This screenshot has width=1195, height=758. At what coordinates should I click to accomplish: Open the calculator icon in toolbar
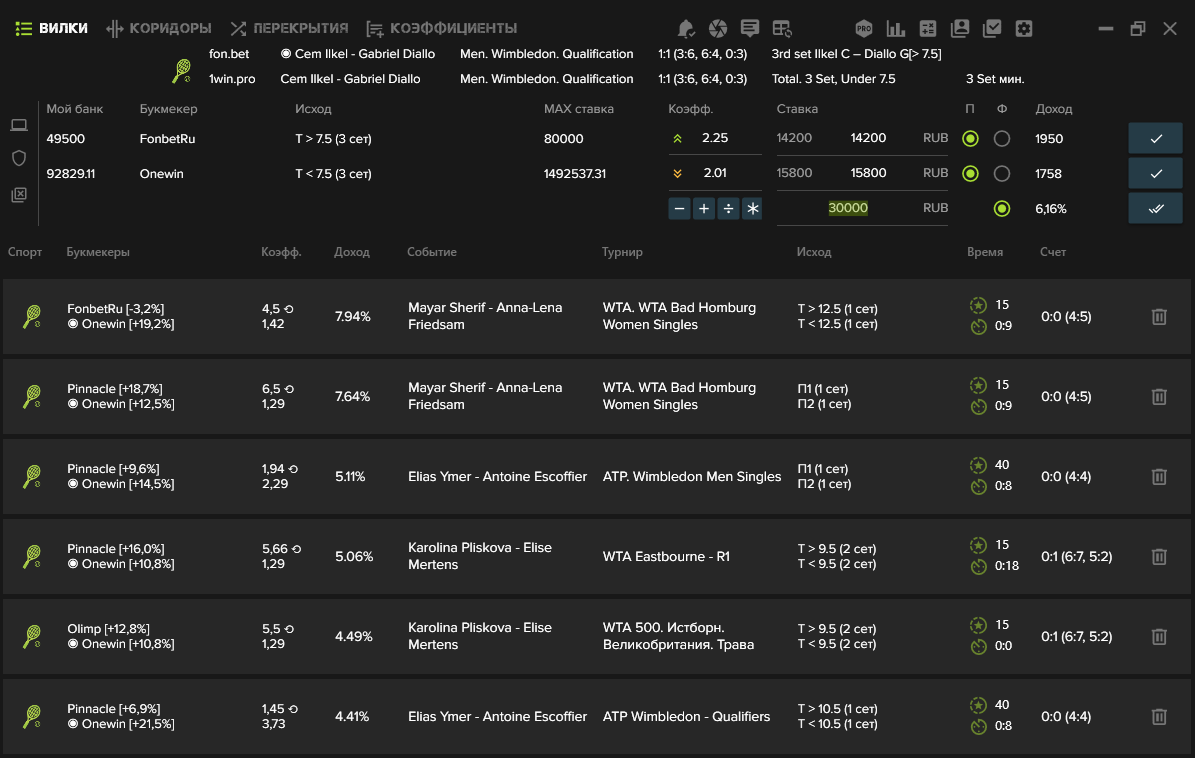(927, 28)
